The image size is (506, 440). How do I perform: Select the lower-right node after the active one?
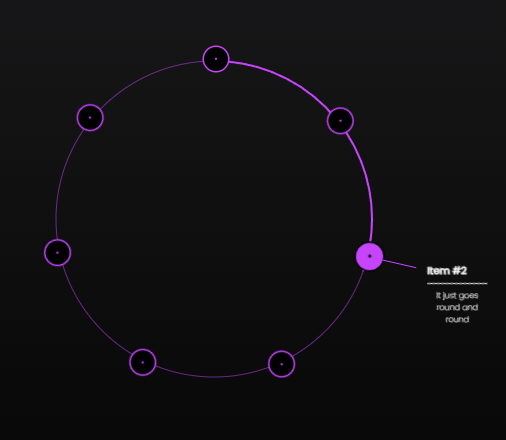(x=282, y=364)
